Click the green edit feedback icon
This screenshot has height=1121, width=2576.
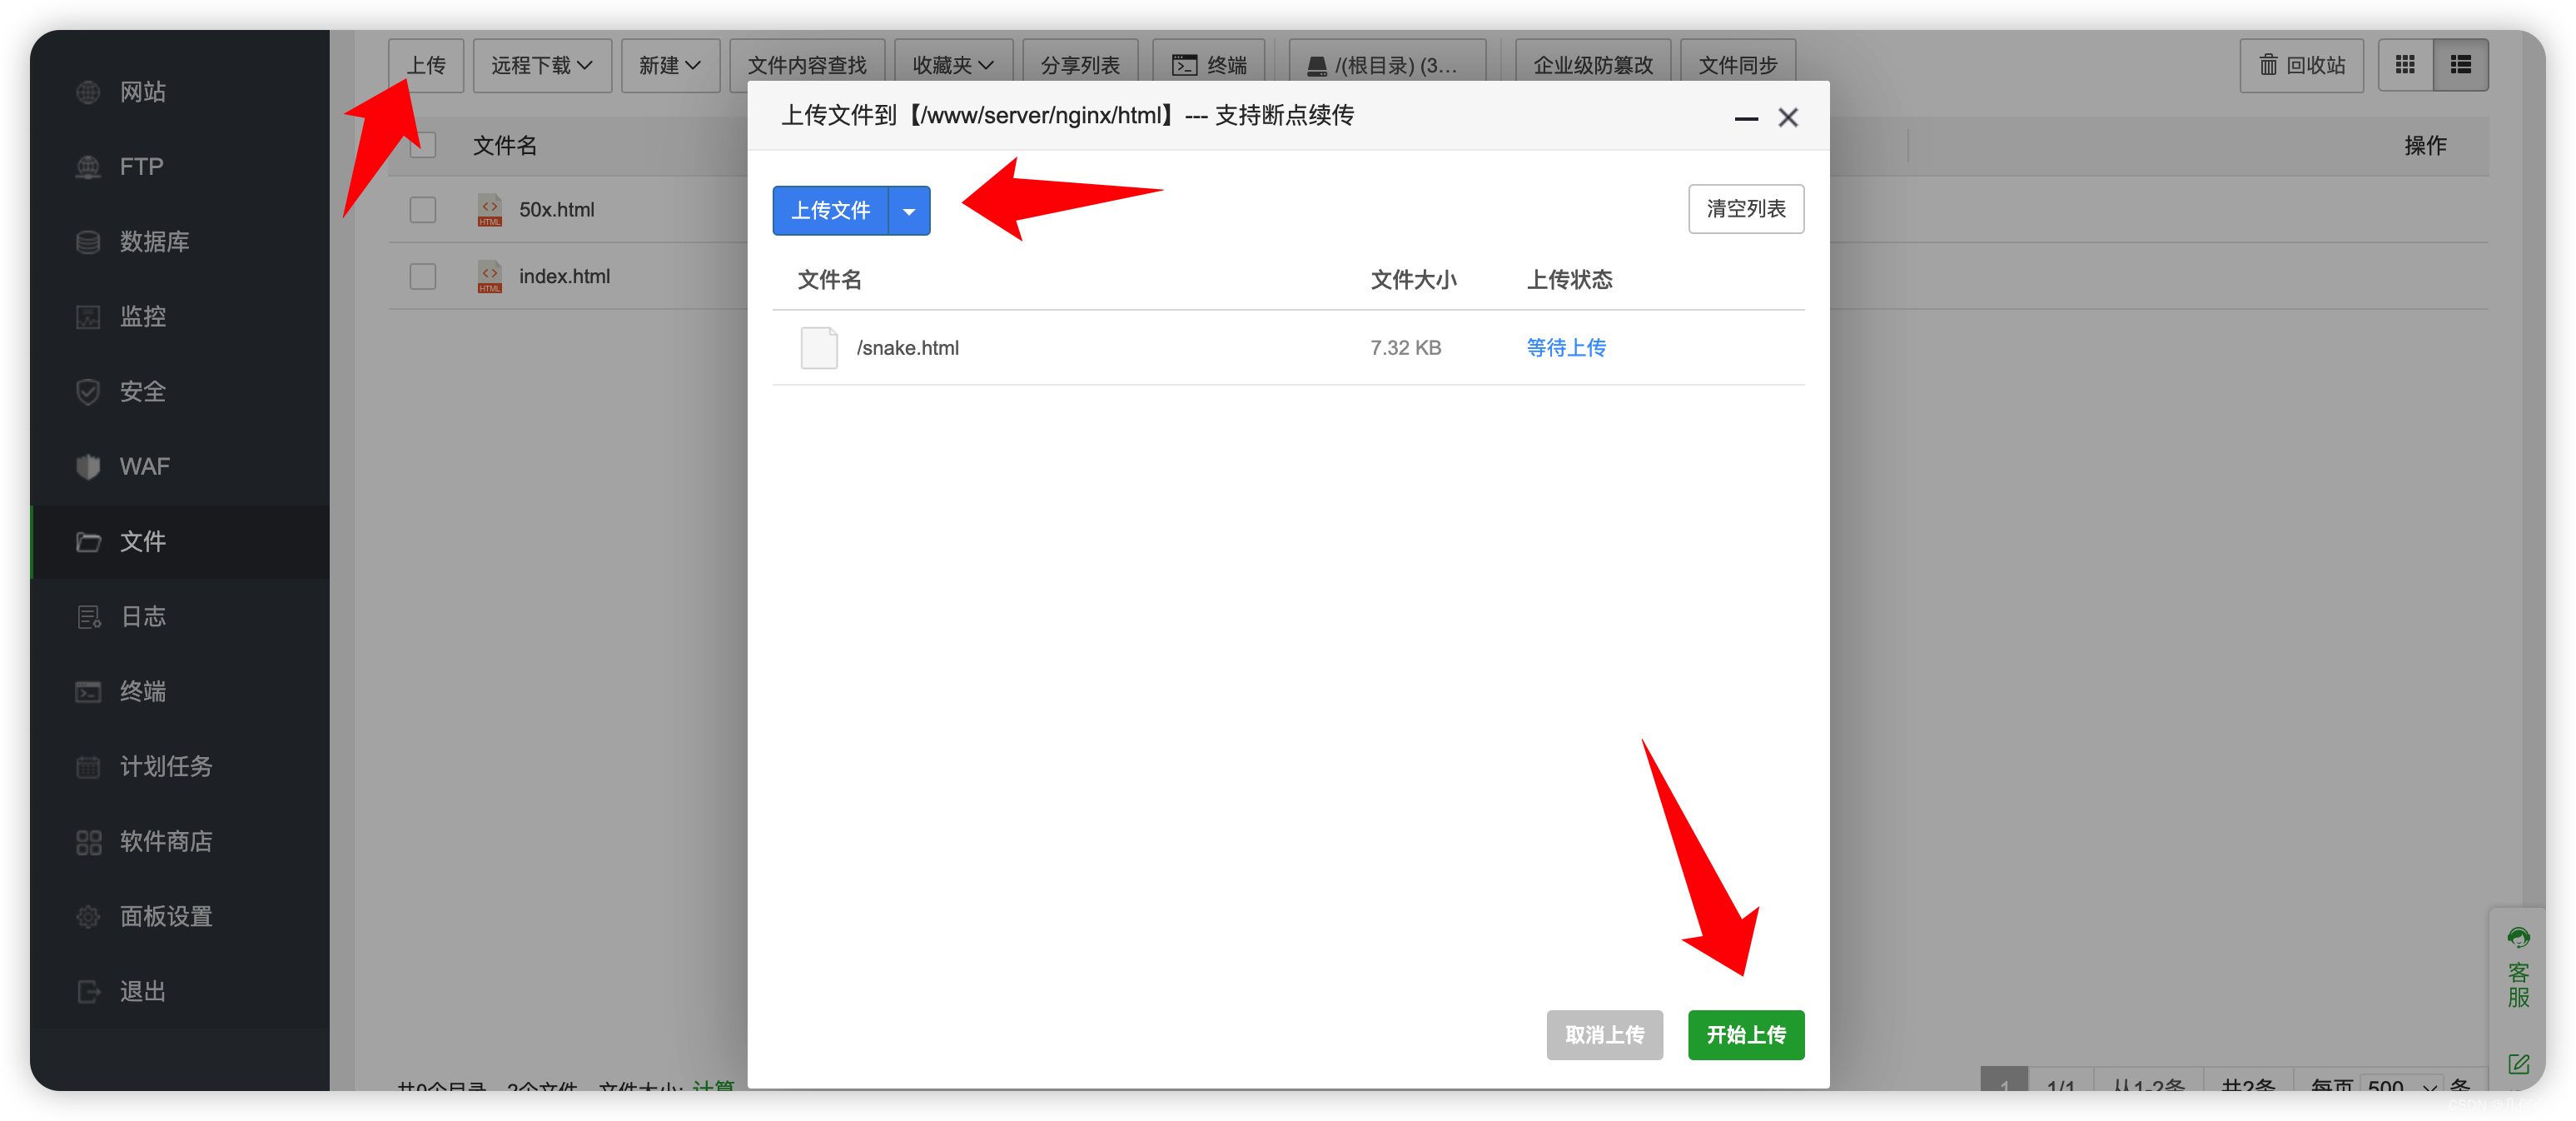coord(2518,1064)
